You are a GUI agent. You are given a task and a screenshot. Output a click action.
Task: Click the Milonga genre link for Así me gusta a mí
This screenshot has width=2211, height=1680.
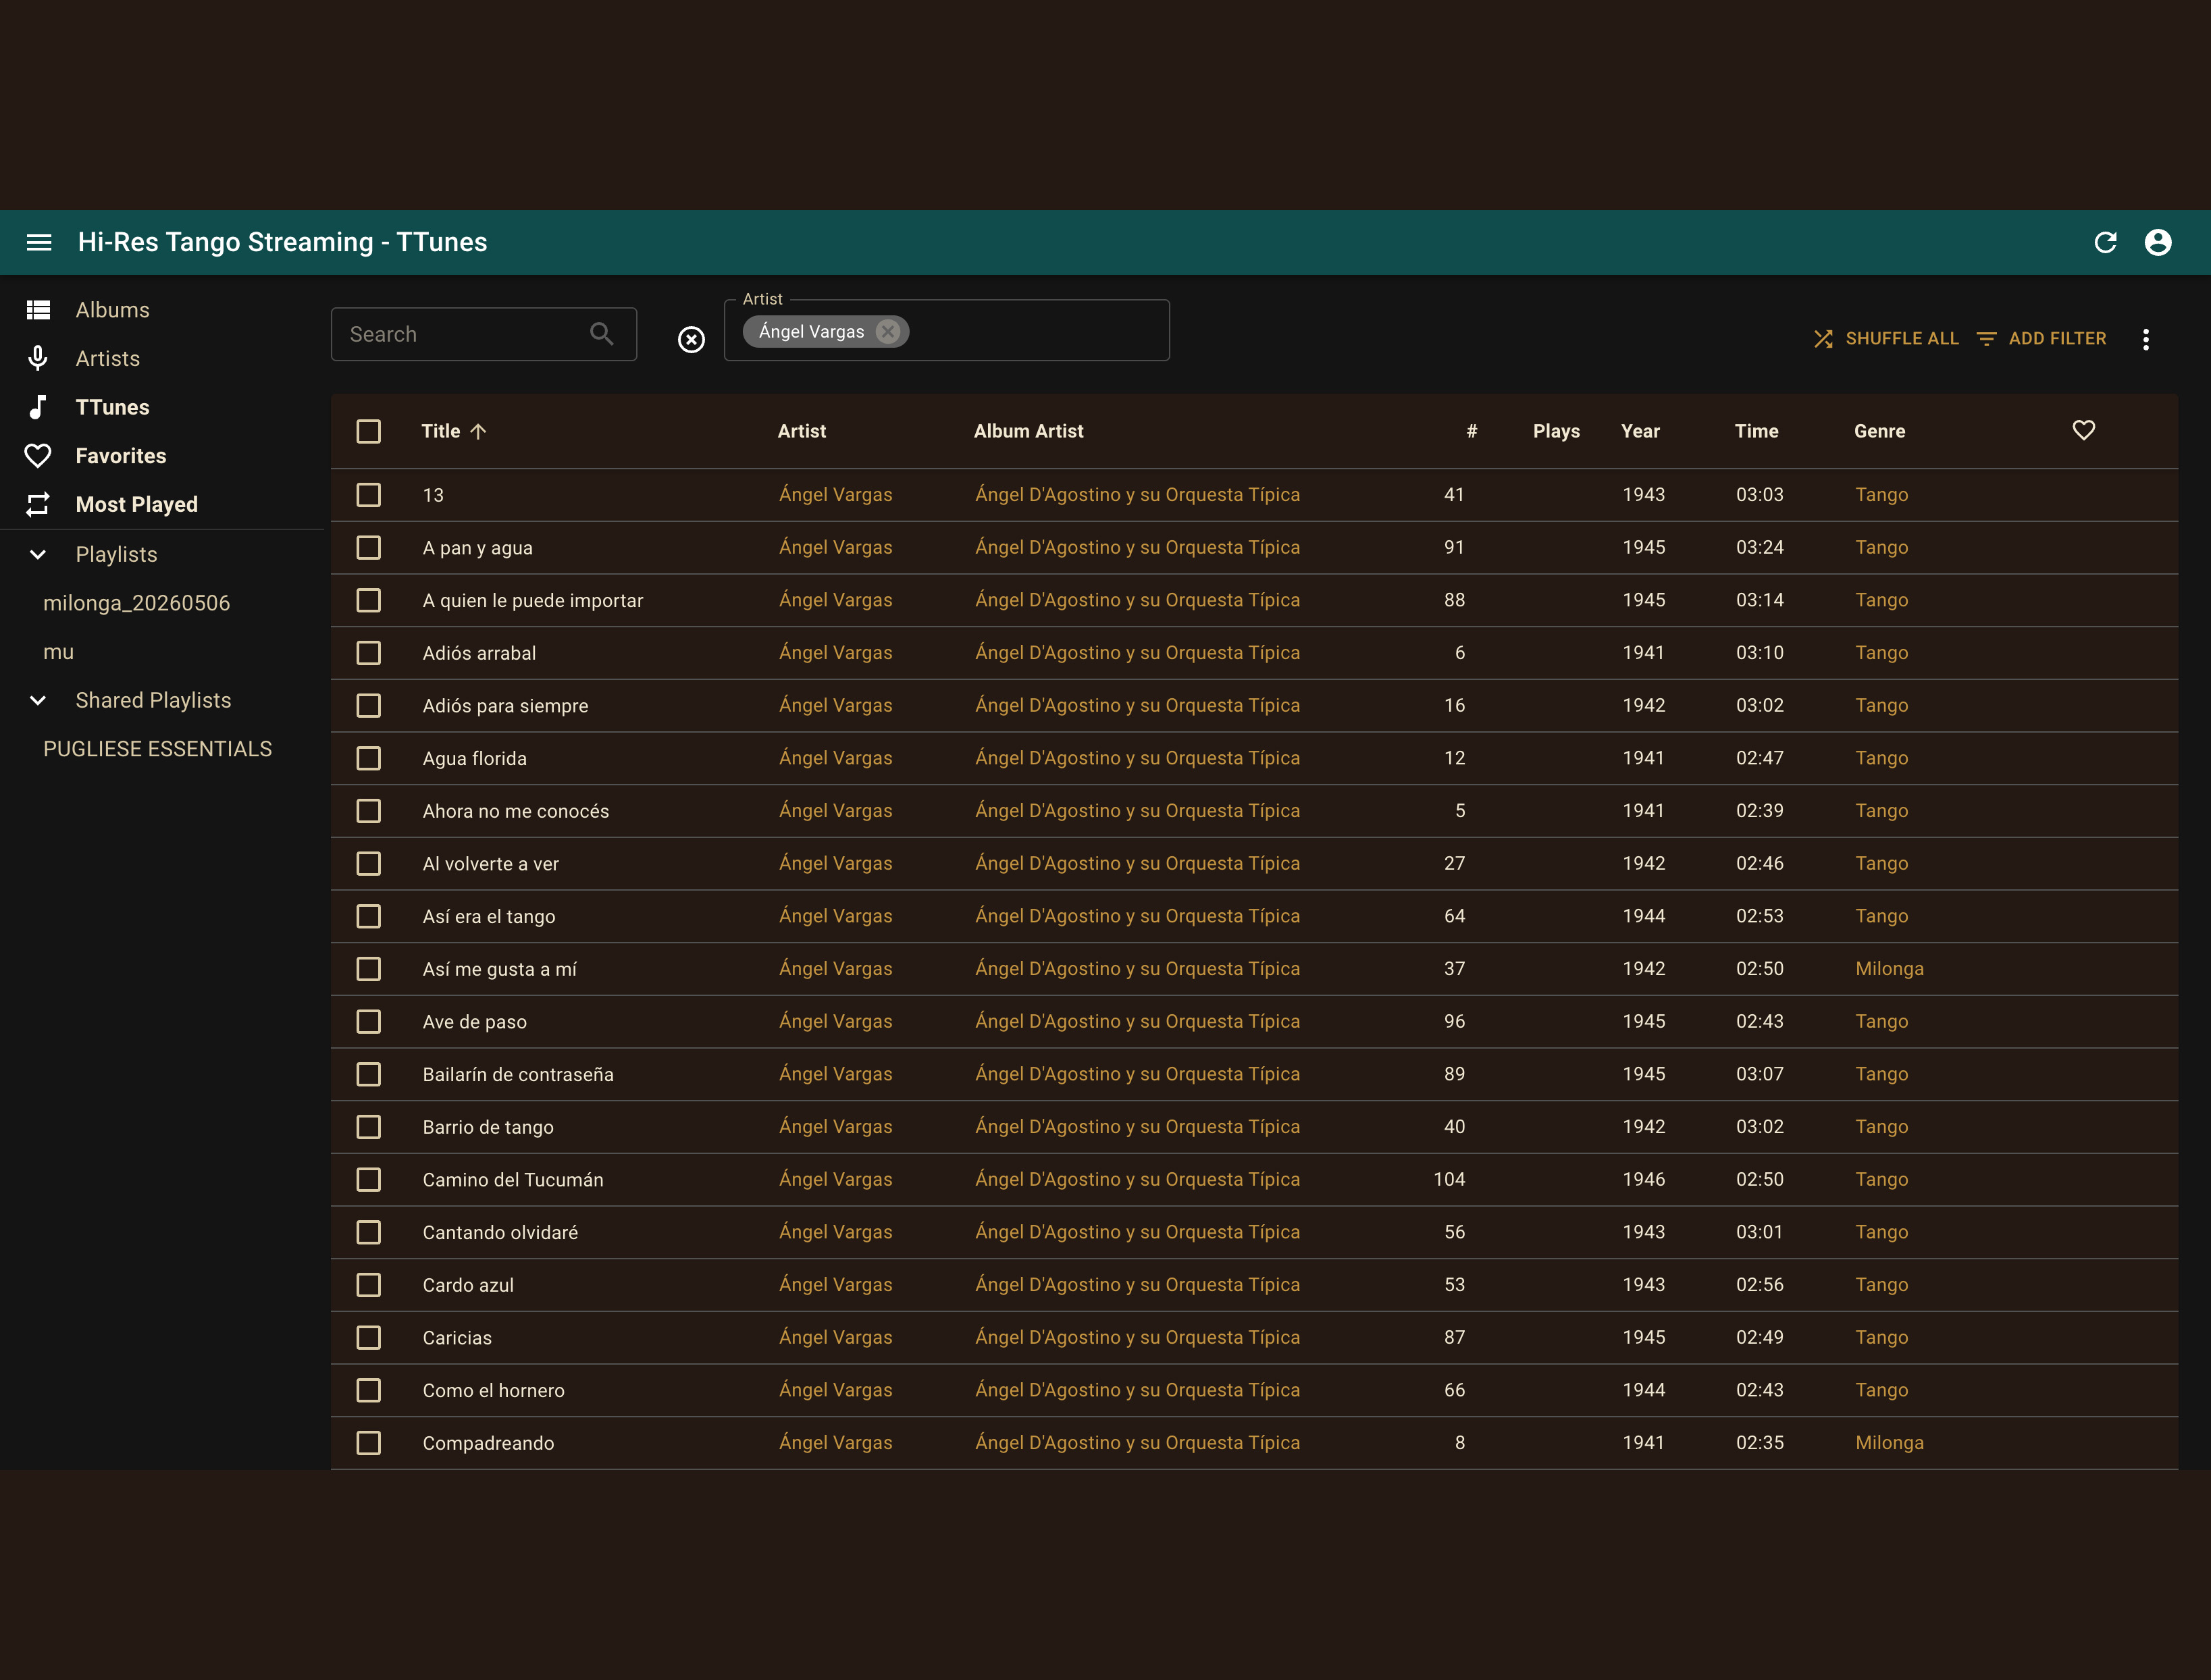(x=1889, y=969)
